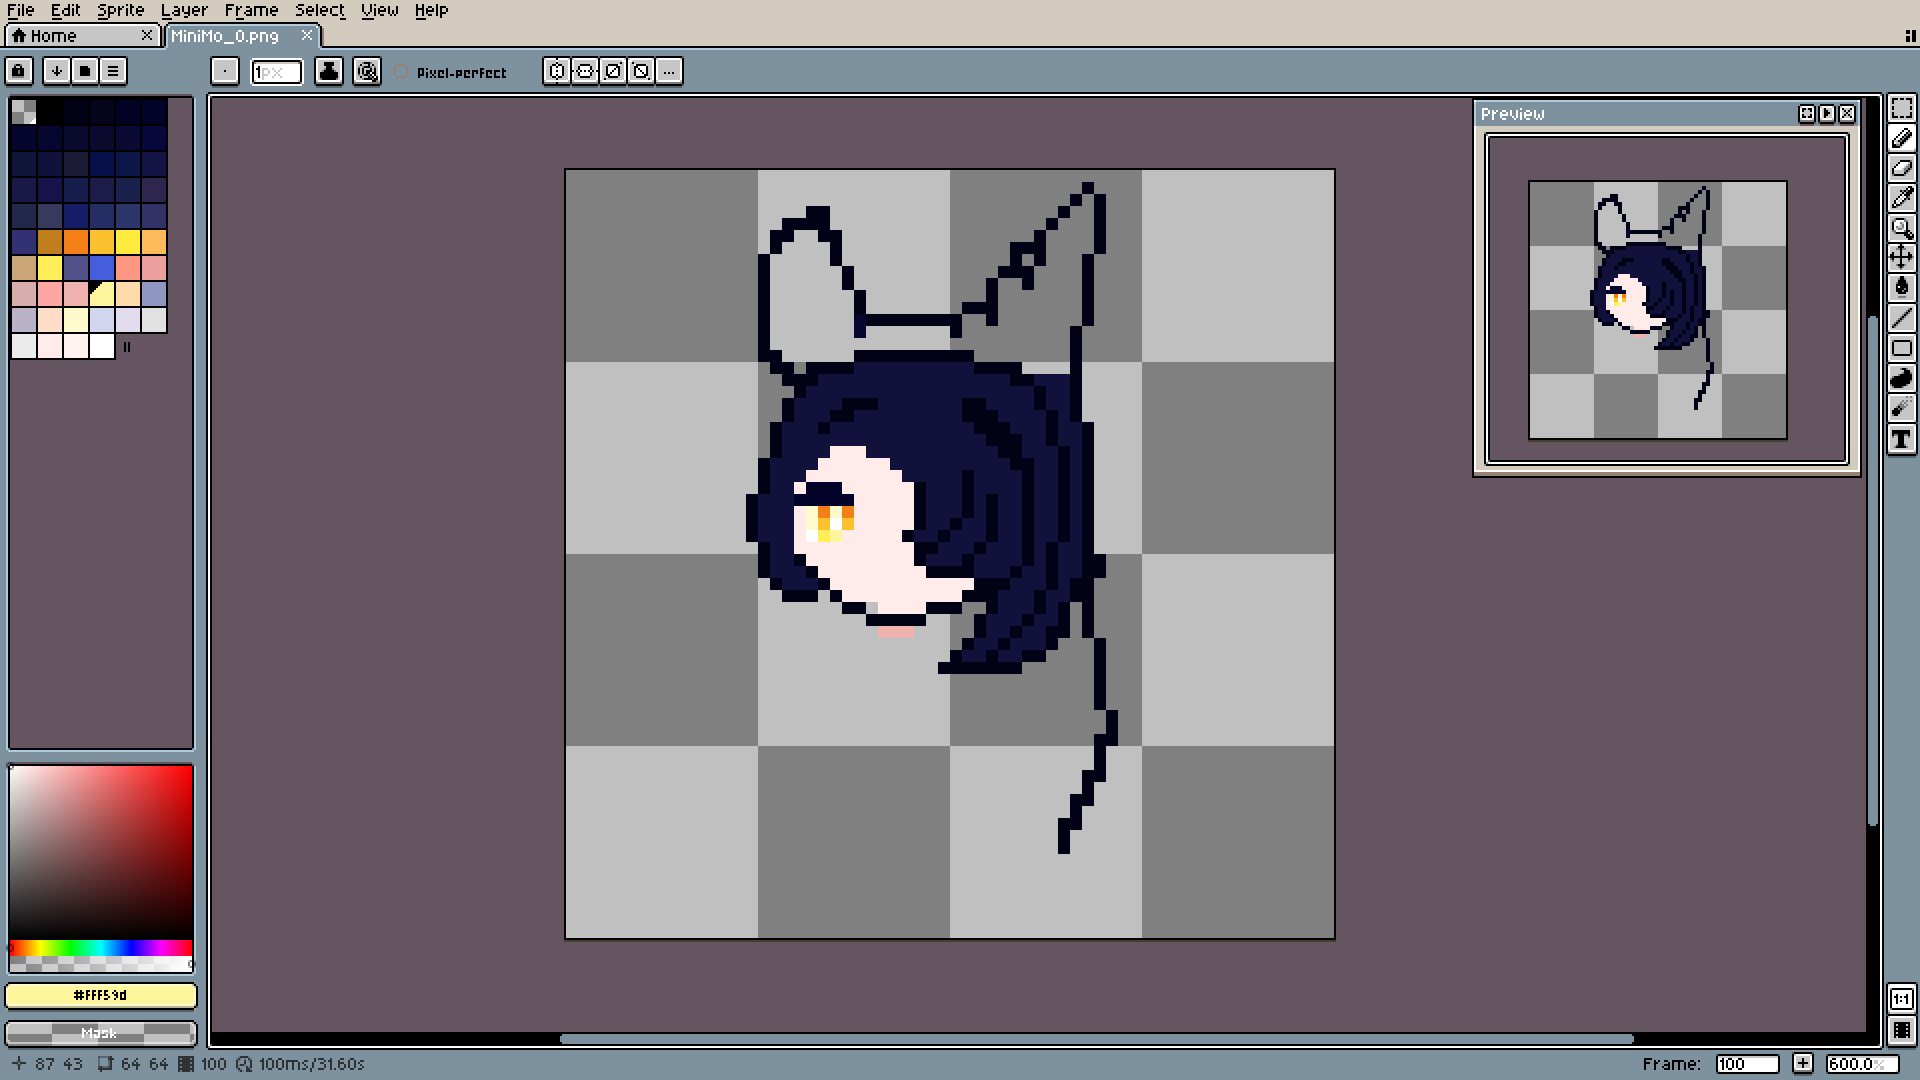Click the Mask color button
This screenshot has width=1920, height=1080.
tap(100, 1033)
